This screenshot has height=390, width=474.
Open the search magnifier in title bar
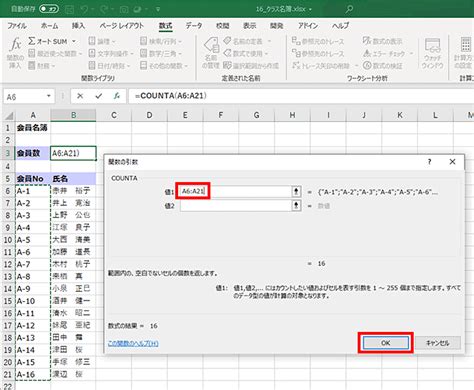click(349, 9)
